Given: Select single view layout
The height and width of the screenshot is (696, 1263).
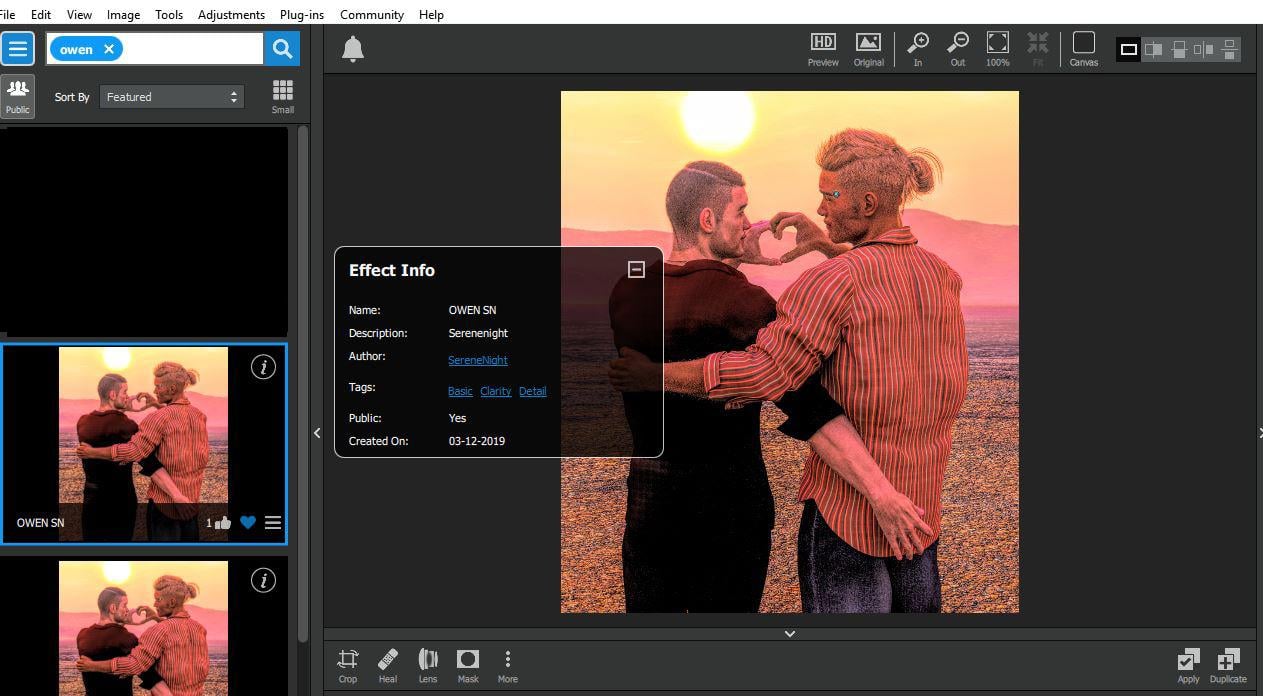Looking at the screenshot, I should (x=1129, y=49).
